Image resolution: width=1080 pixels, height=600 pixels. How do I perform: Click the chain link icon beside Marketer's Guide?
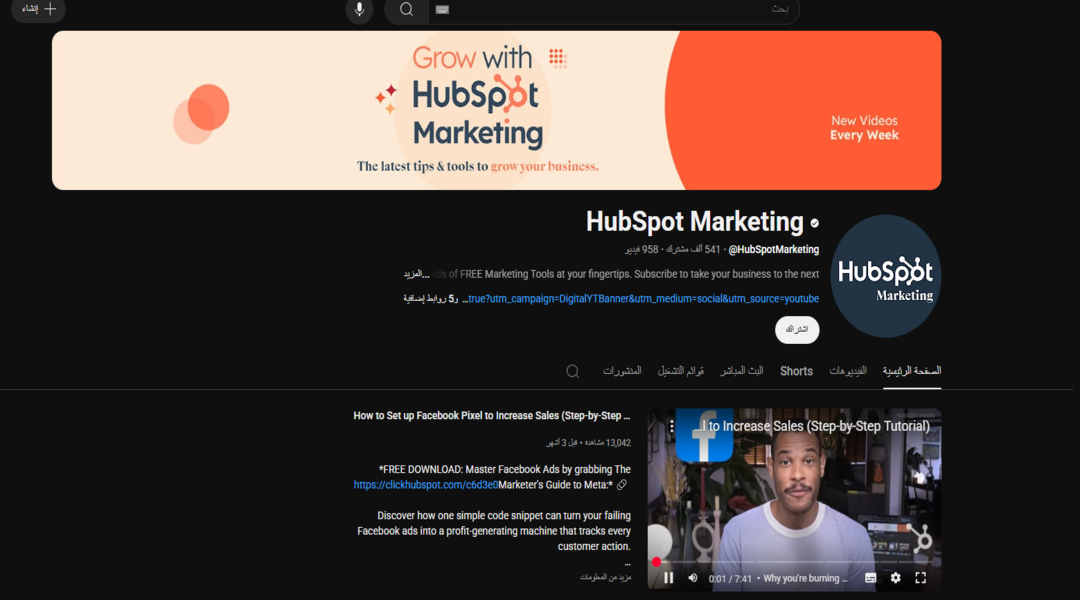pos(622,485)
